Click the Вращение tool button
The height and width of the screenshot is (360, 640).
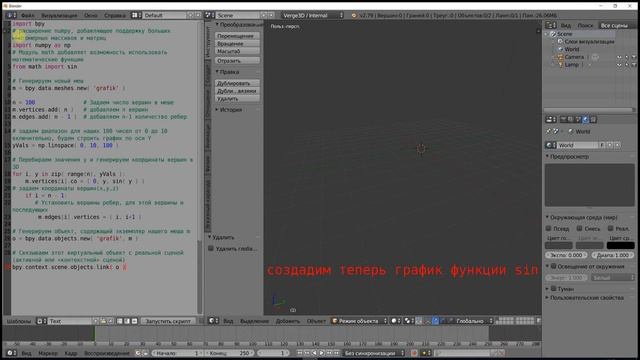point(237,44)
